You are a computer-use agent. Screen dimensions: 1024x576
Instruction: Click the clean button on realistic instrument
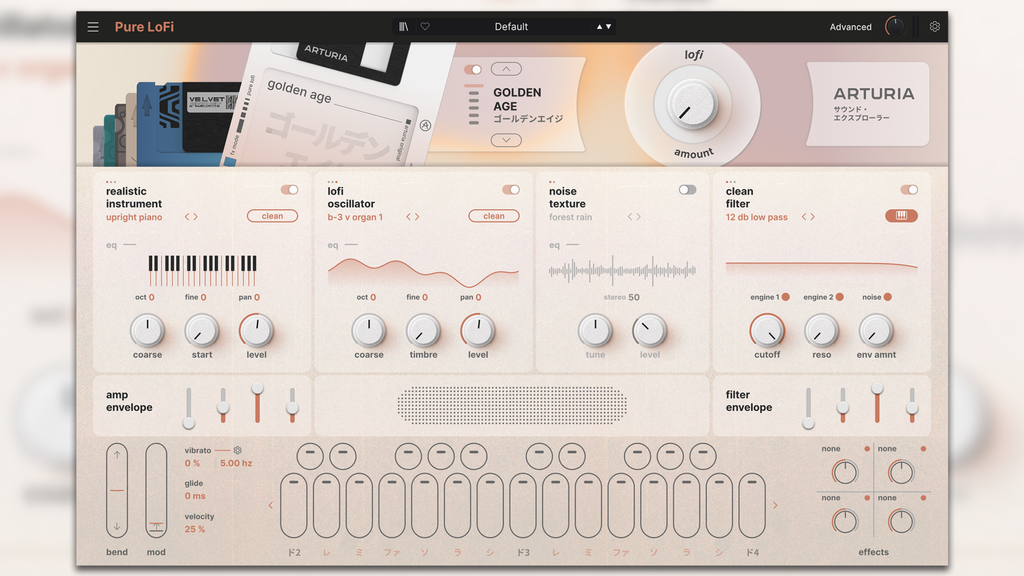272,215
